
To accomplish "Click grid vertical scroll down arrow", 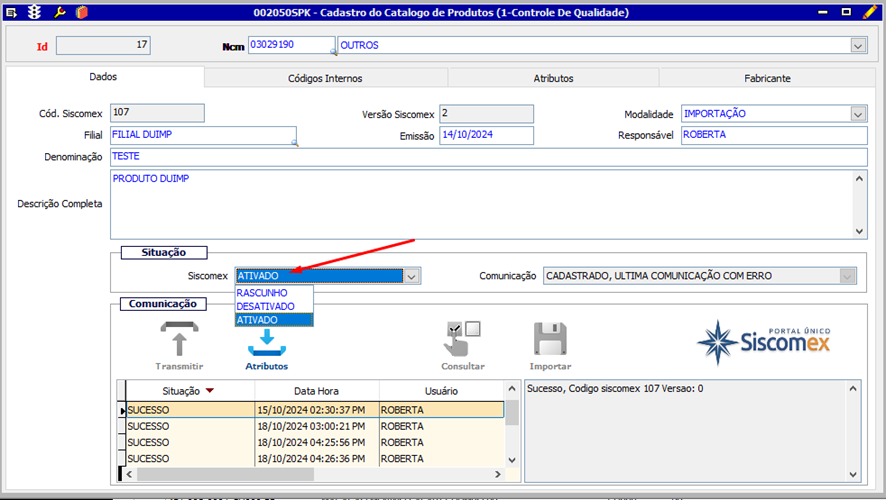I will click(512, 460).
